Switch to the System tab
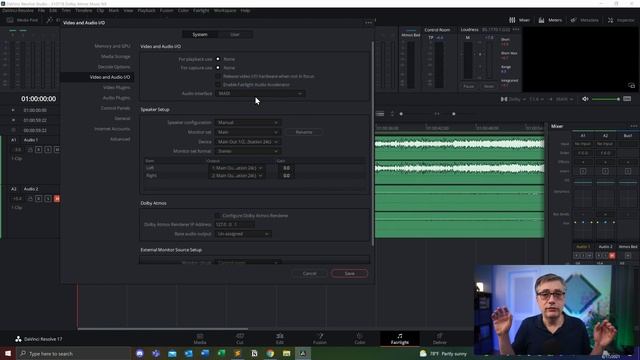 (x=200, y=35)
